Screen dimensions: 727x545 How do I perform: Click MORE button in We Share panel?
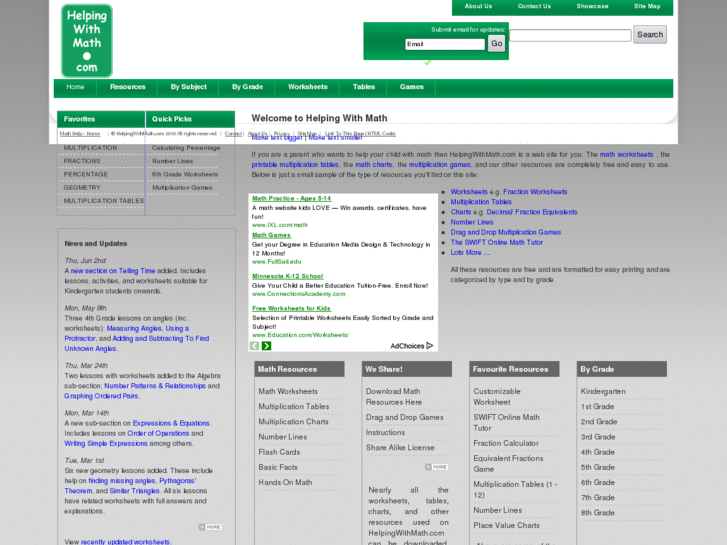pyautogui.click(x=436, y=467)
